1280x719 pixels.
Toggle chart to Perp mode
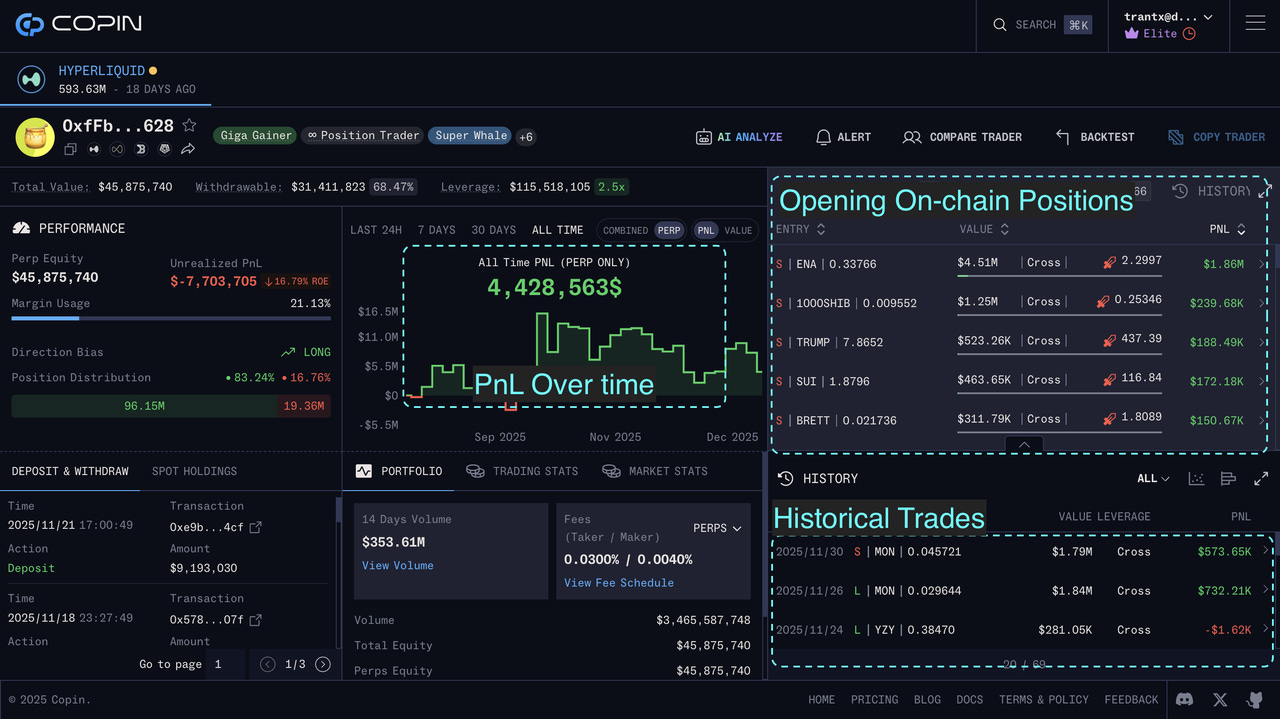(x=668, y=230)
